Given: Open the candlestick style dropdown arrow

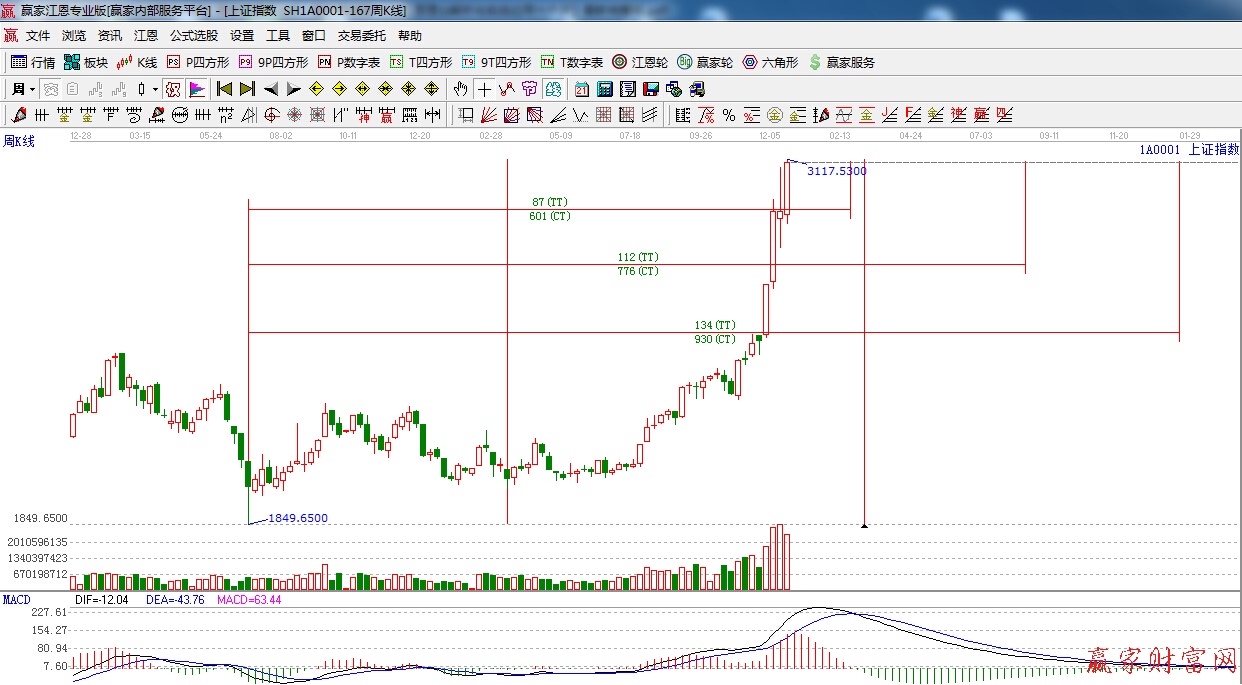Looking at the screenshot, I should [x=155, y=89].
